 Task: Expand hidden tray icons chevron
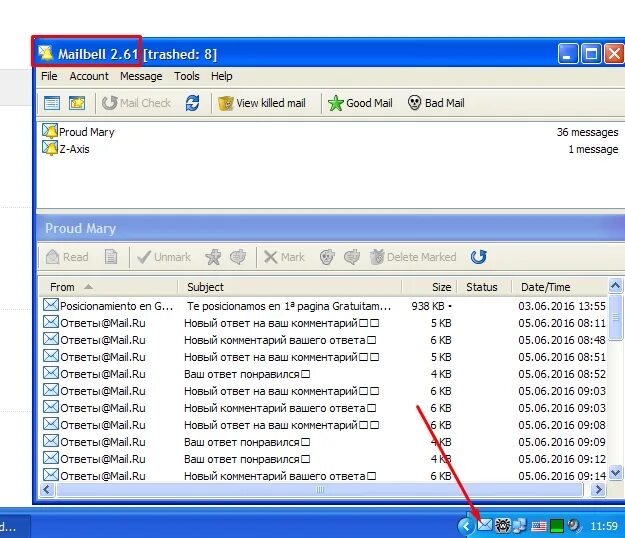point(466,526)
